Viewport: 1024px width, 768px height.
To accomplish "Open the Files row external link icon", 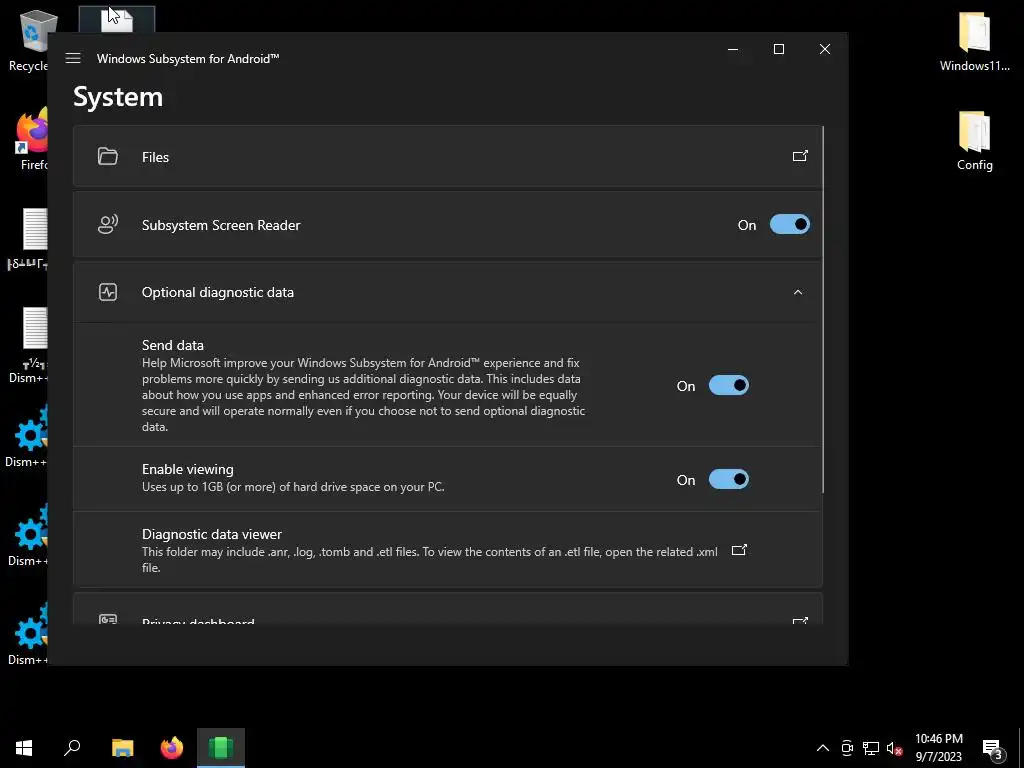I will pos(800,156).
